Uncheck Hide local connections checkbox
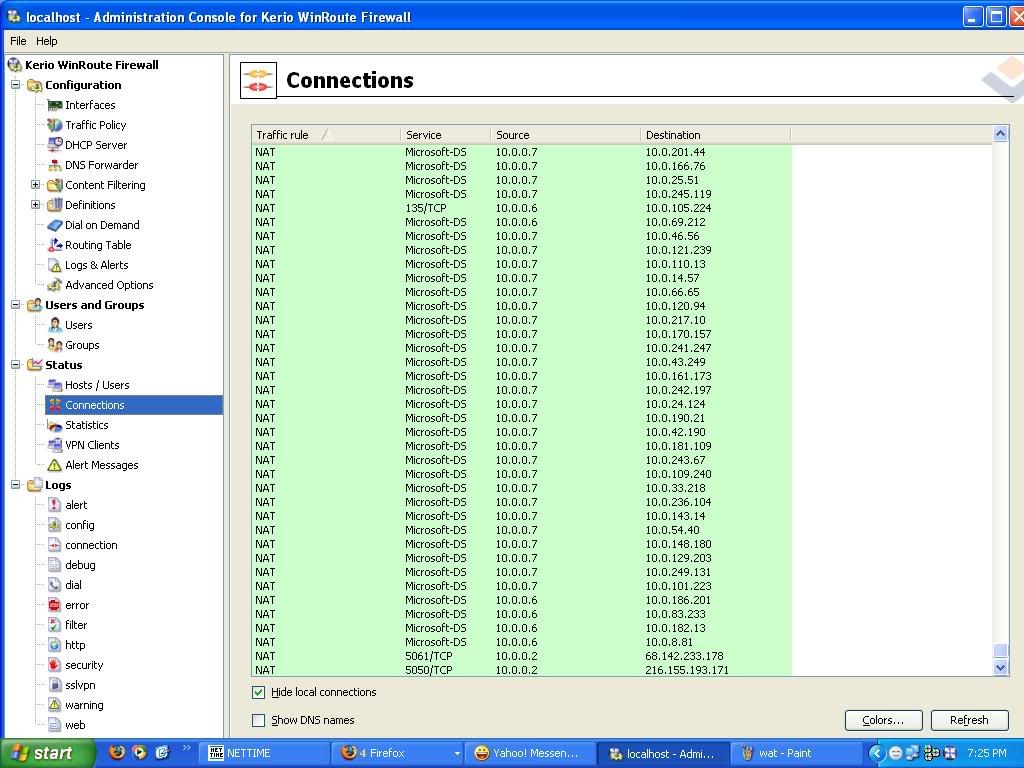This screenshot has width=1024, height=768. [259, 692]
